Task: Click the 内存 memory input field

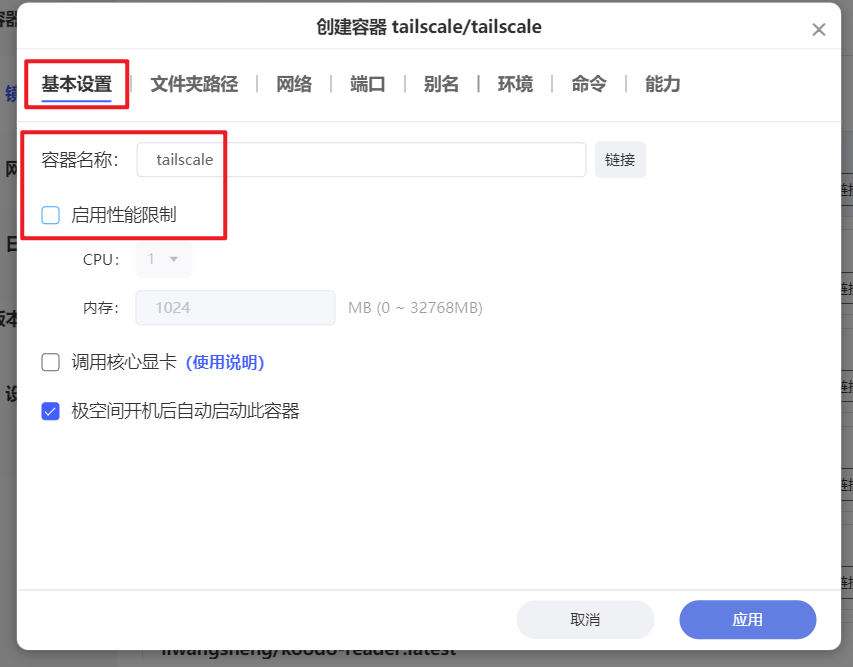Action: (x=235, y=307)
